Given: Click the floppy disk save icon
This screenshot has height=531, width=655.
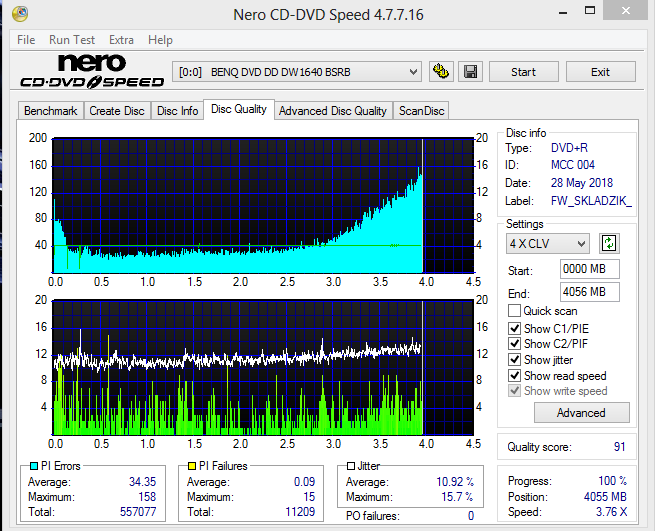Looking at the screenshot, I should (x=470, y=71).
